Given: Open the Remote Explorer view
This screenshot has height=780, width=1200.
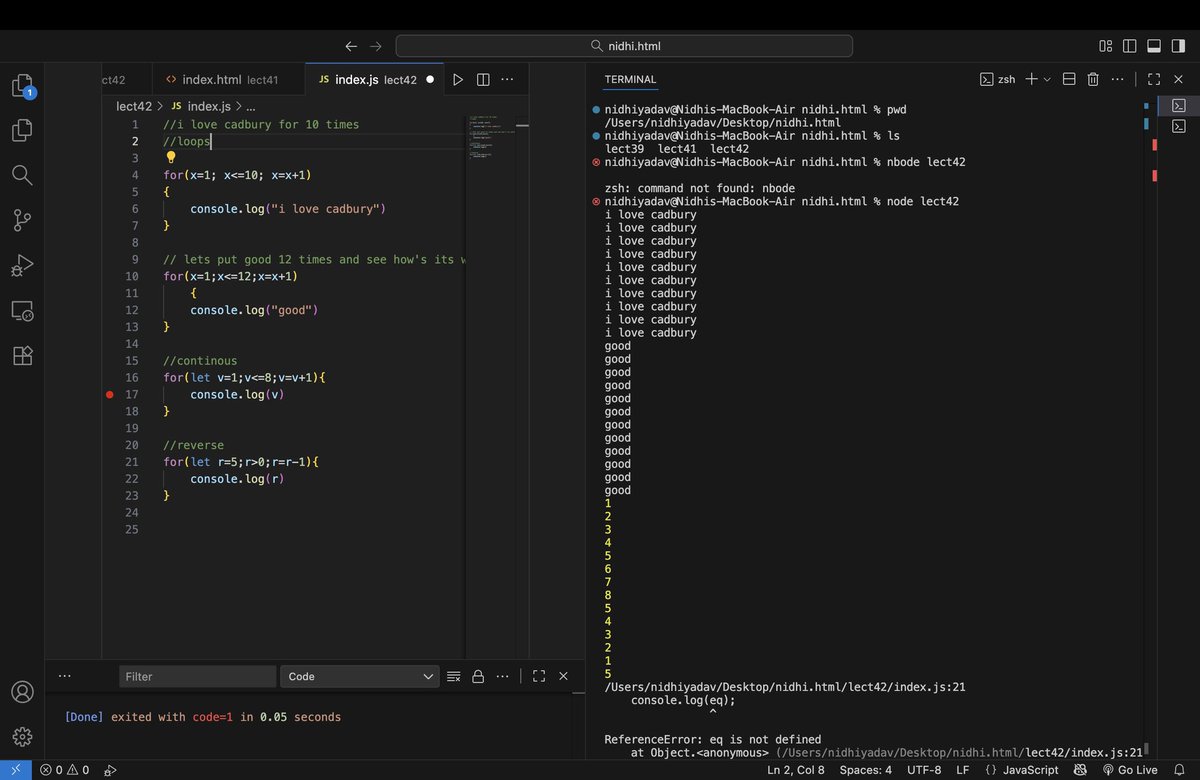Looking at the screenshot, I should [x=22, y=311].
